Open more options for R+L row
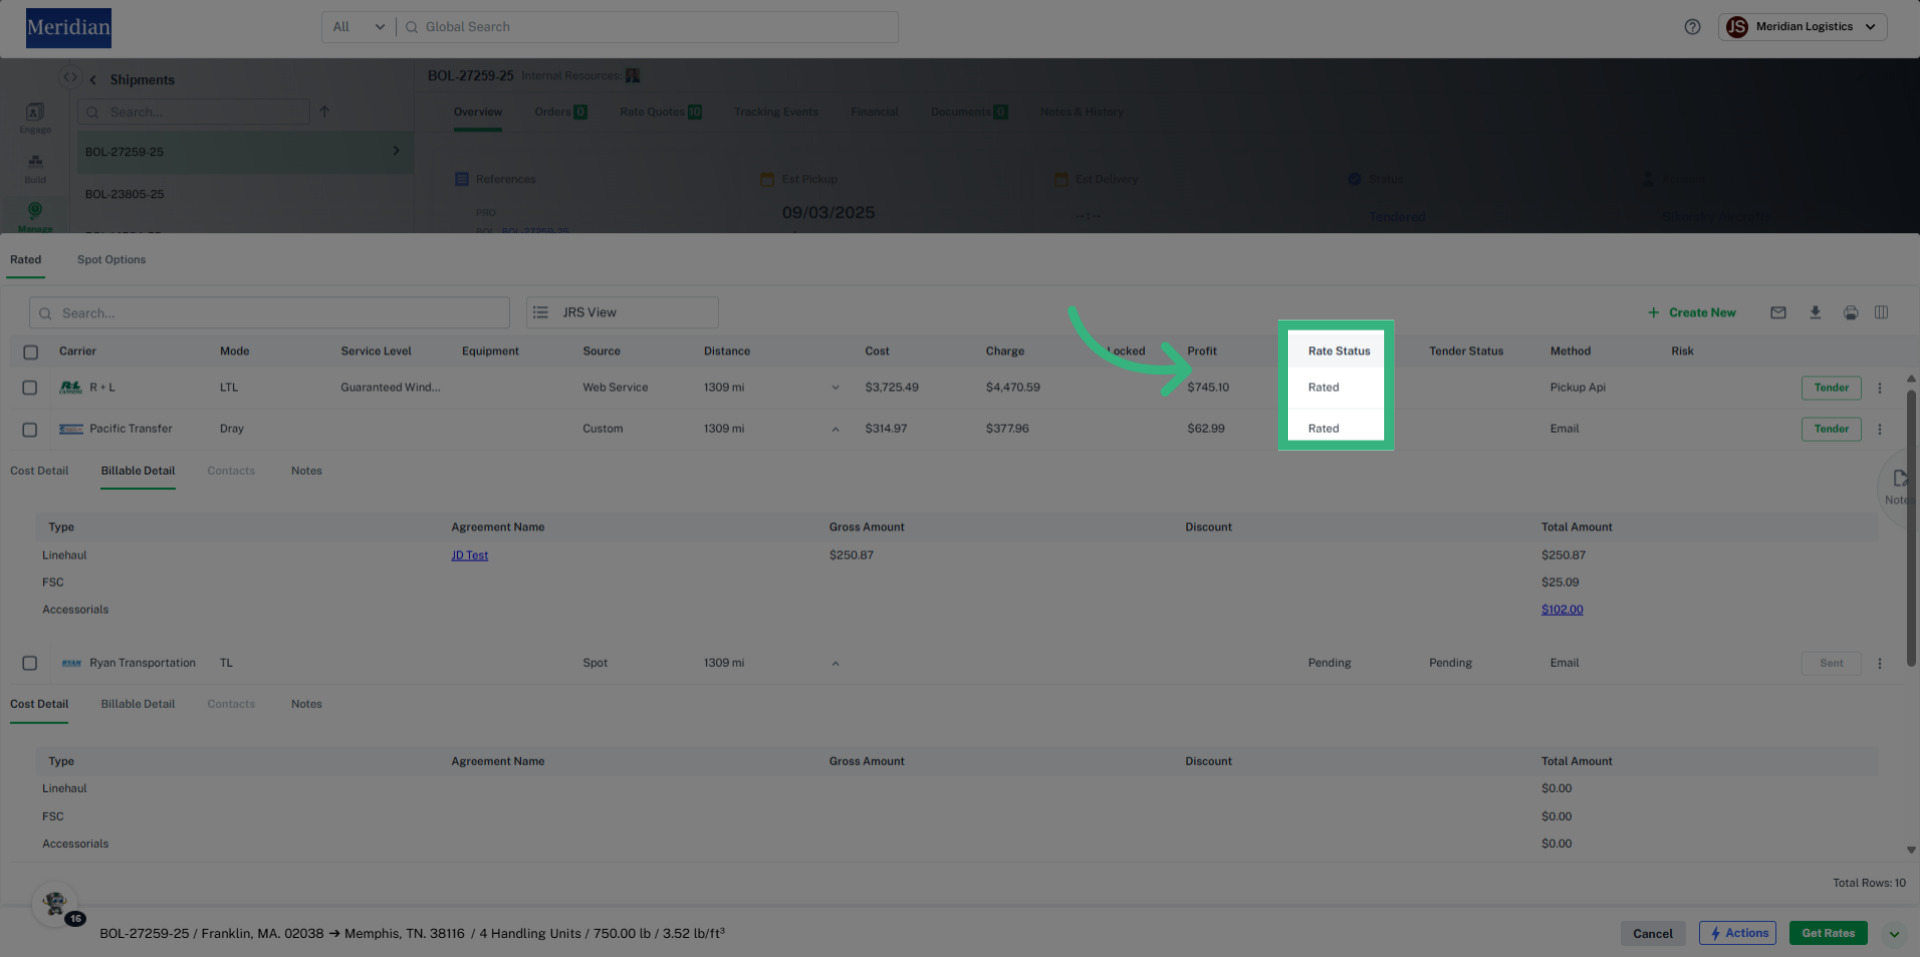This screenshot has width=1920, height=957. [1880, 388]
